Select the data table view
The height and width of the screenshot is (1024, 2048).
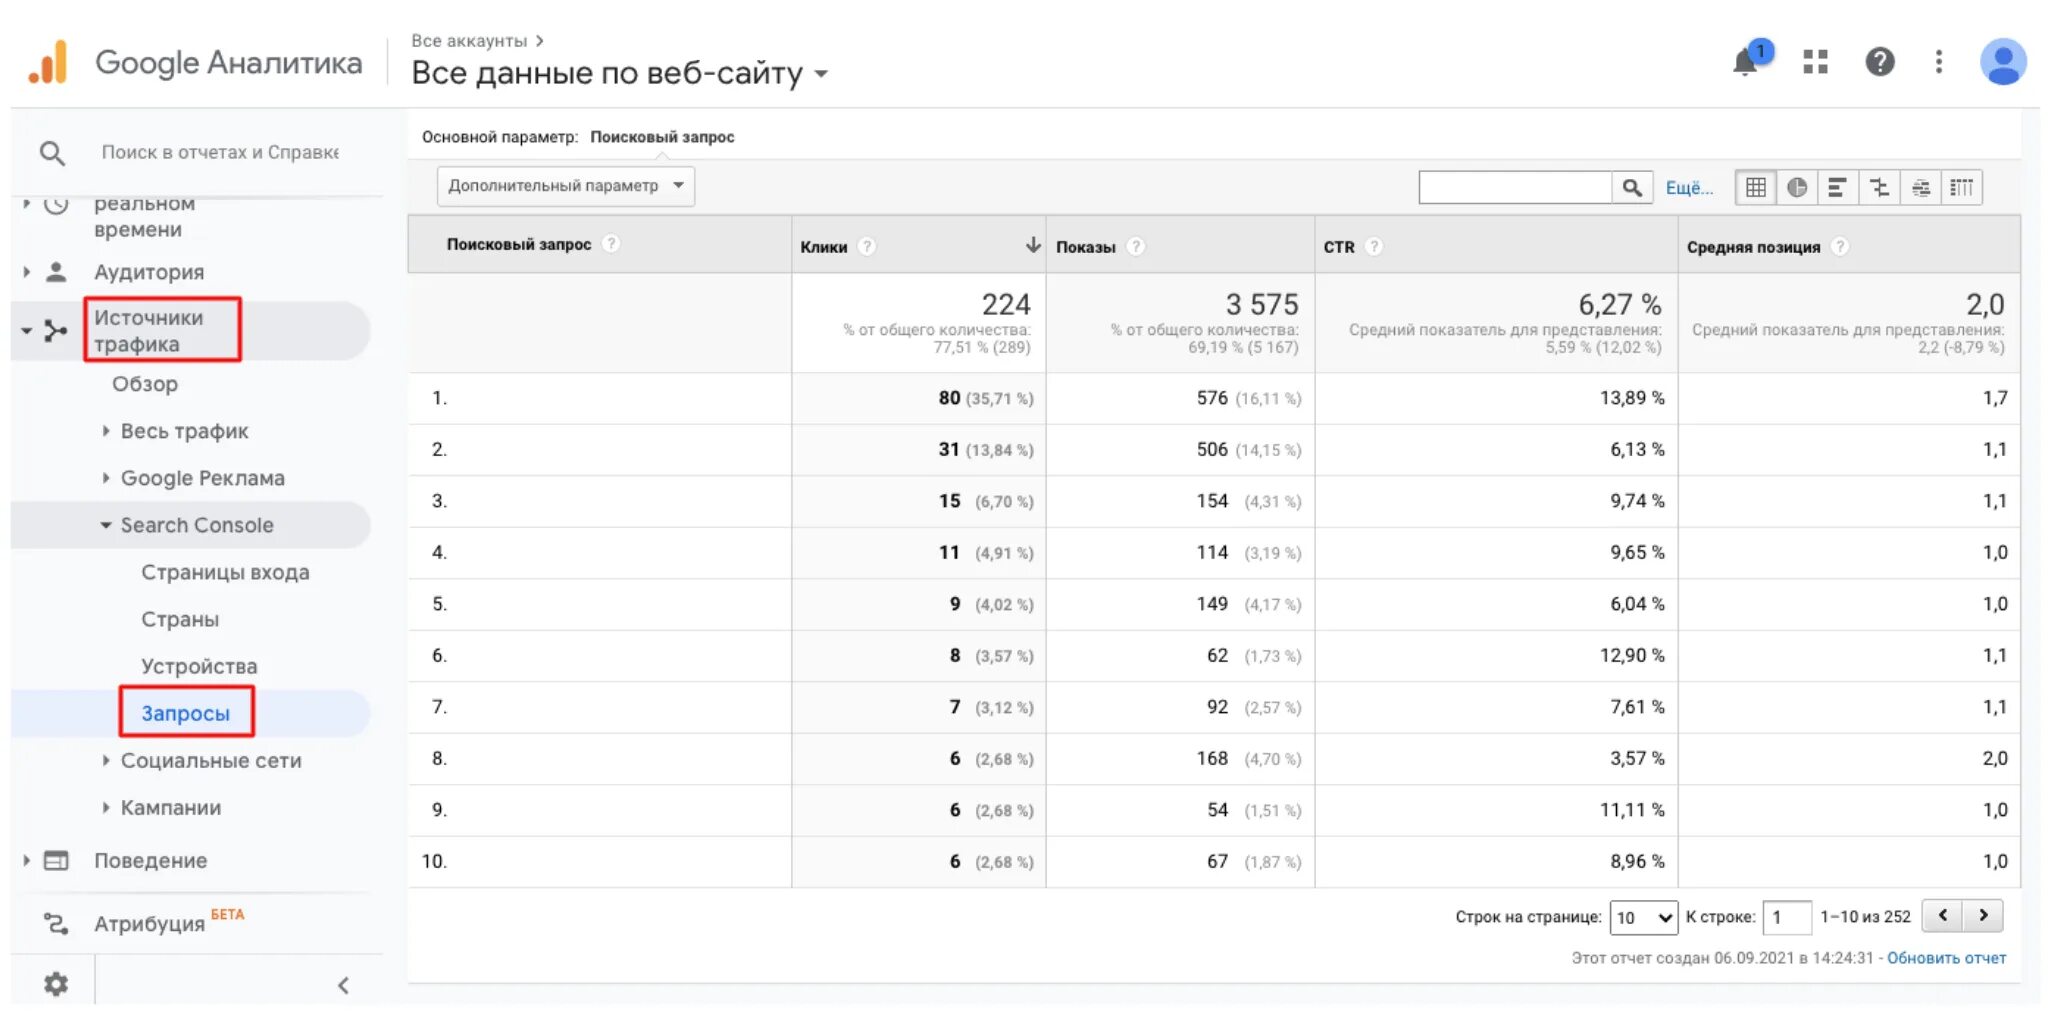(1755, 187)
